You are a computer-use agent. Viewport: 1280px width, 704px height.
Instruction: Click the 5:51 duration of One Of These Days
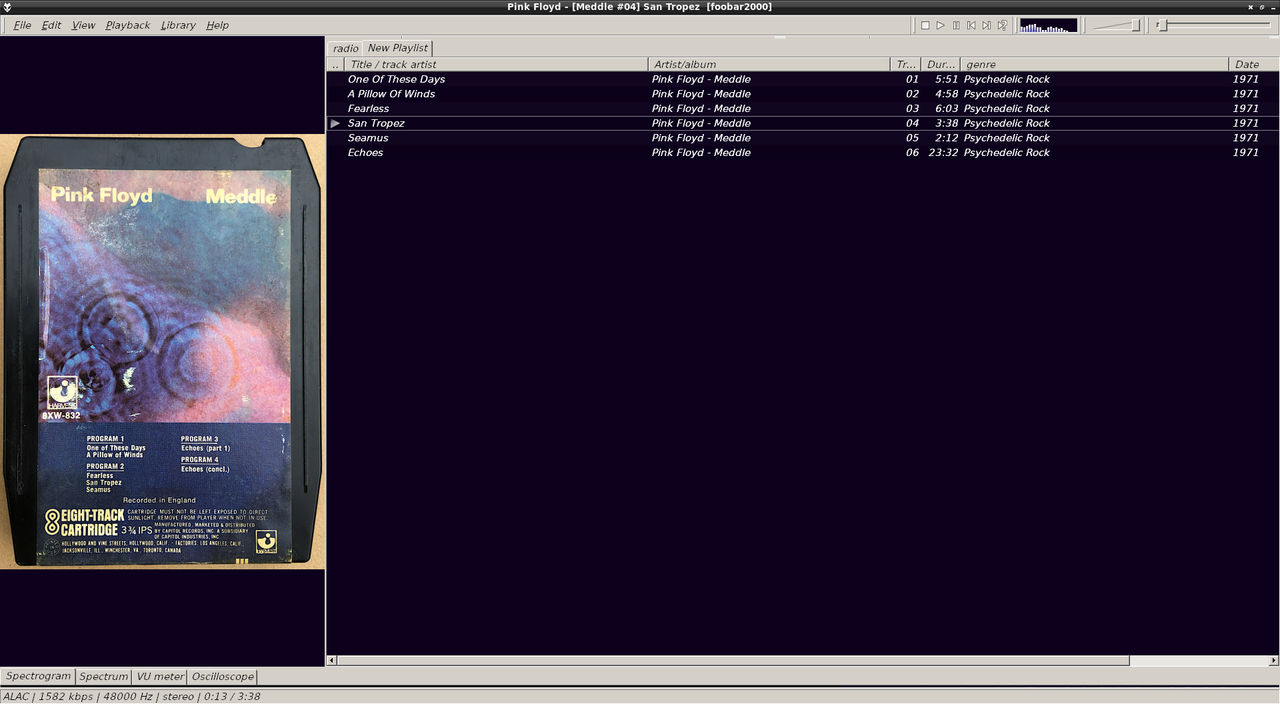point(946,79)
